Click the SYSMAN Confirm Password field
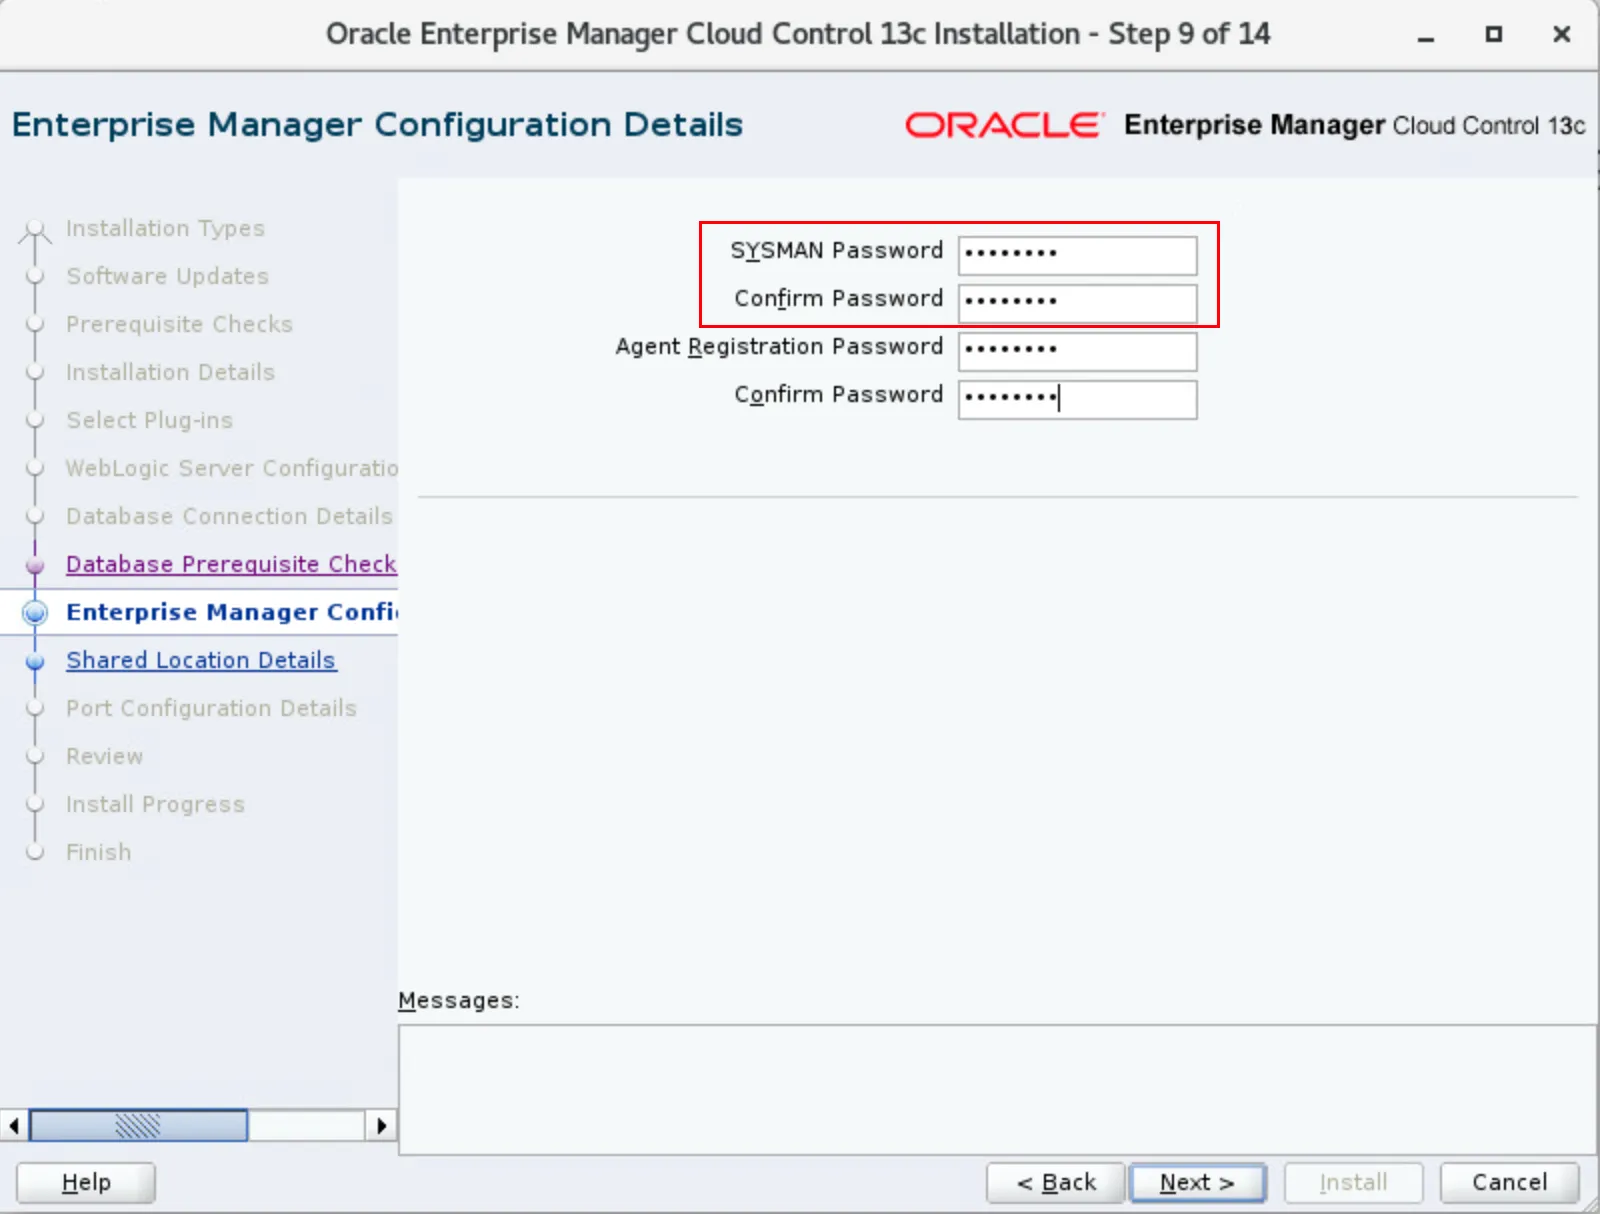This screenshot has height=1214, width=1600. 1076,302
